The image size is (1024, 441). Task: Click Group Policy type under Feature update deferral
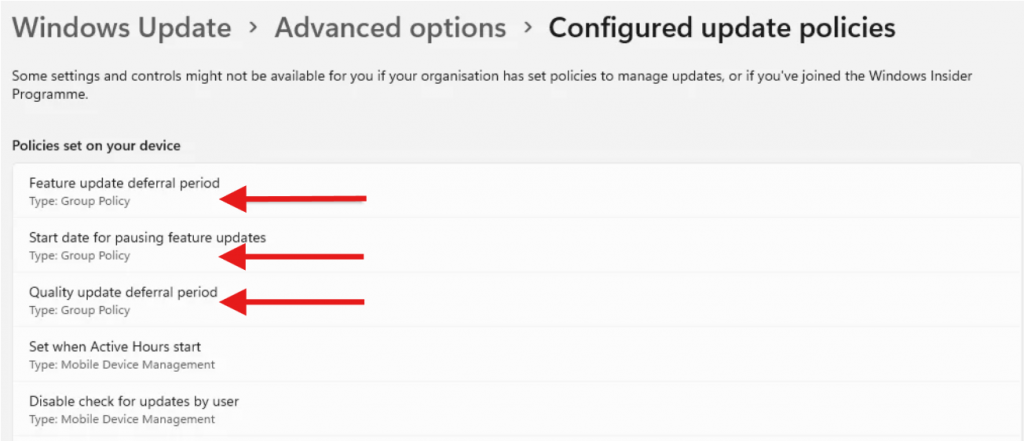pyautogui.click(x=80, y=201)
